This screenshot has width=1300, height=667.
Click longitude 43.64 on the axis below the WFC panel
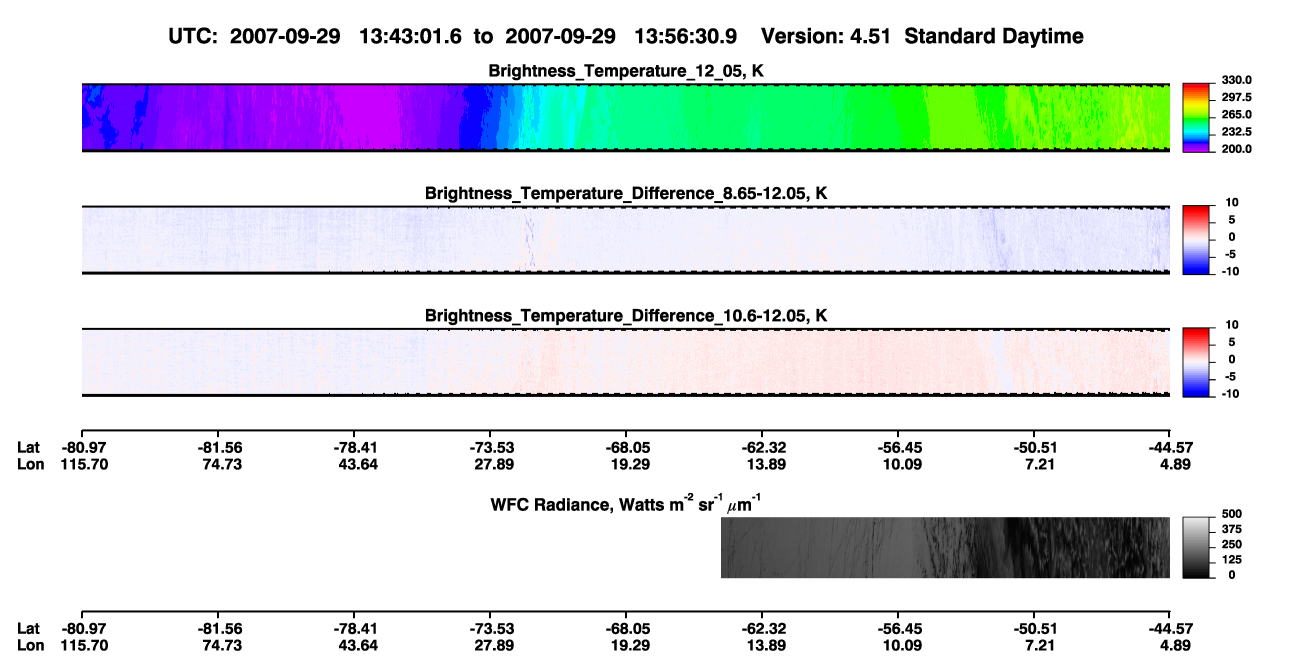(x=356, y=645)
